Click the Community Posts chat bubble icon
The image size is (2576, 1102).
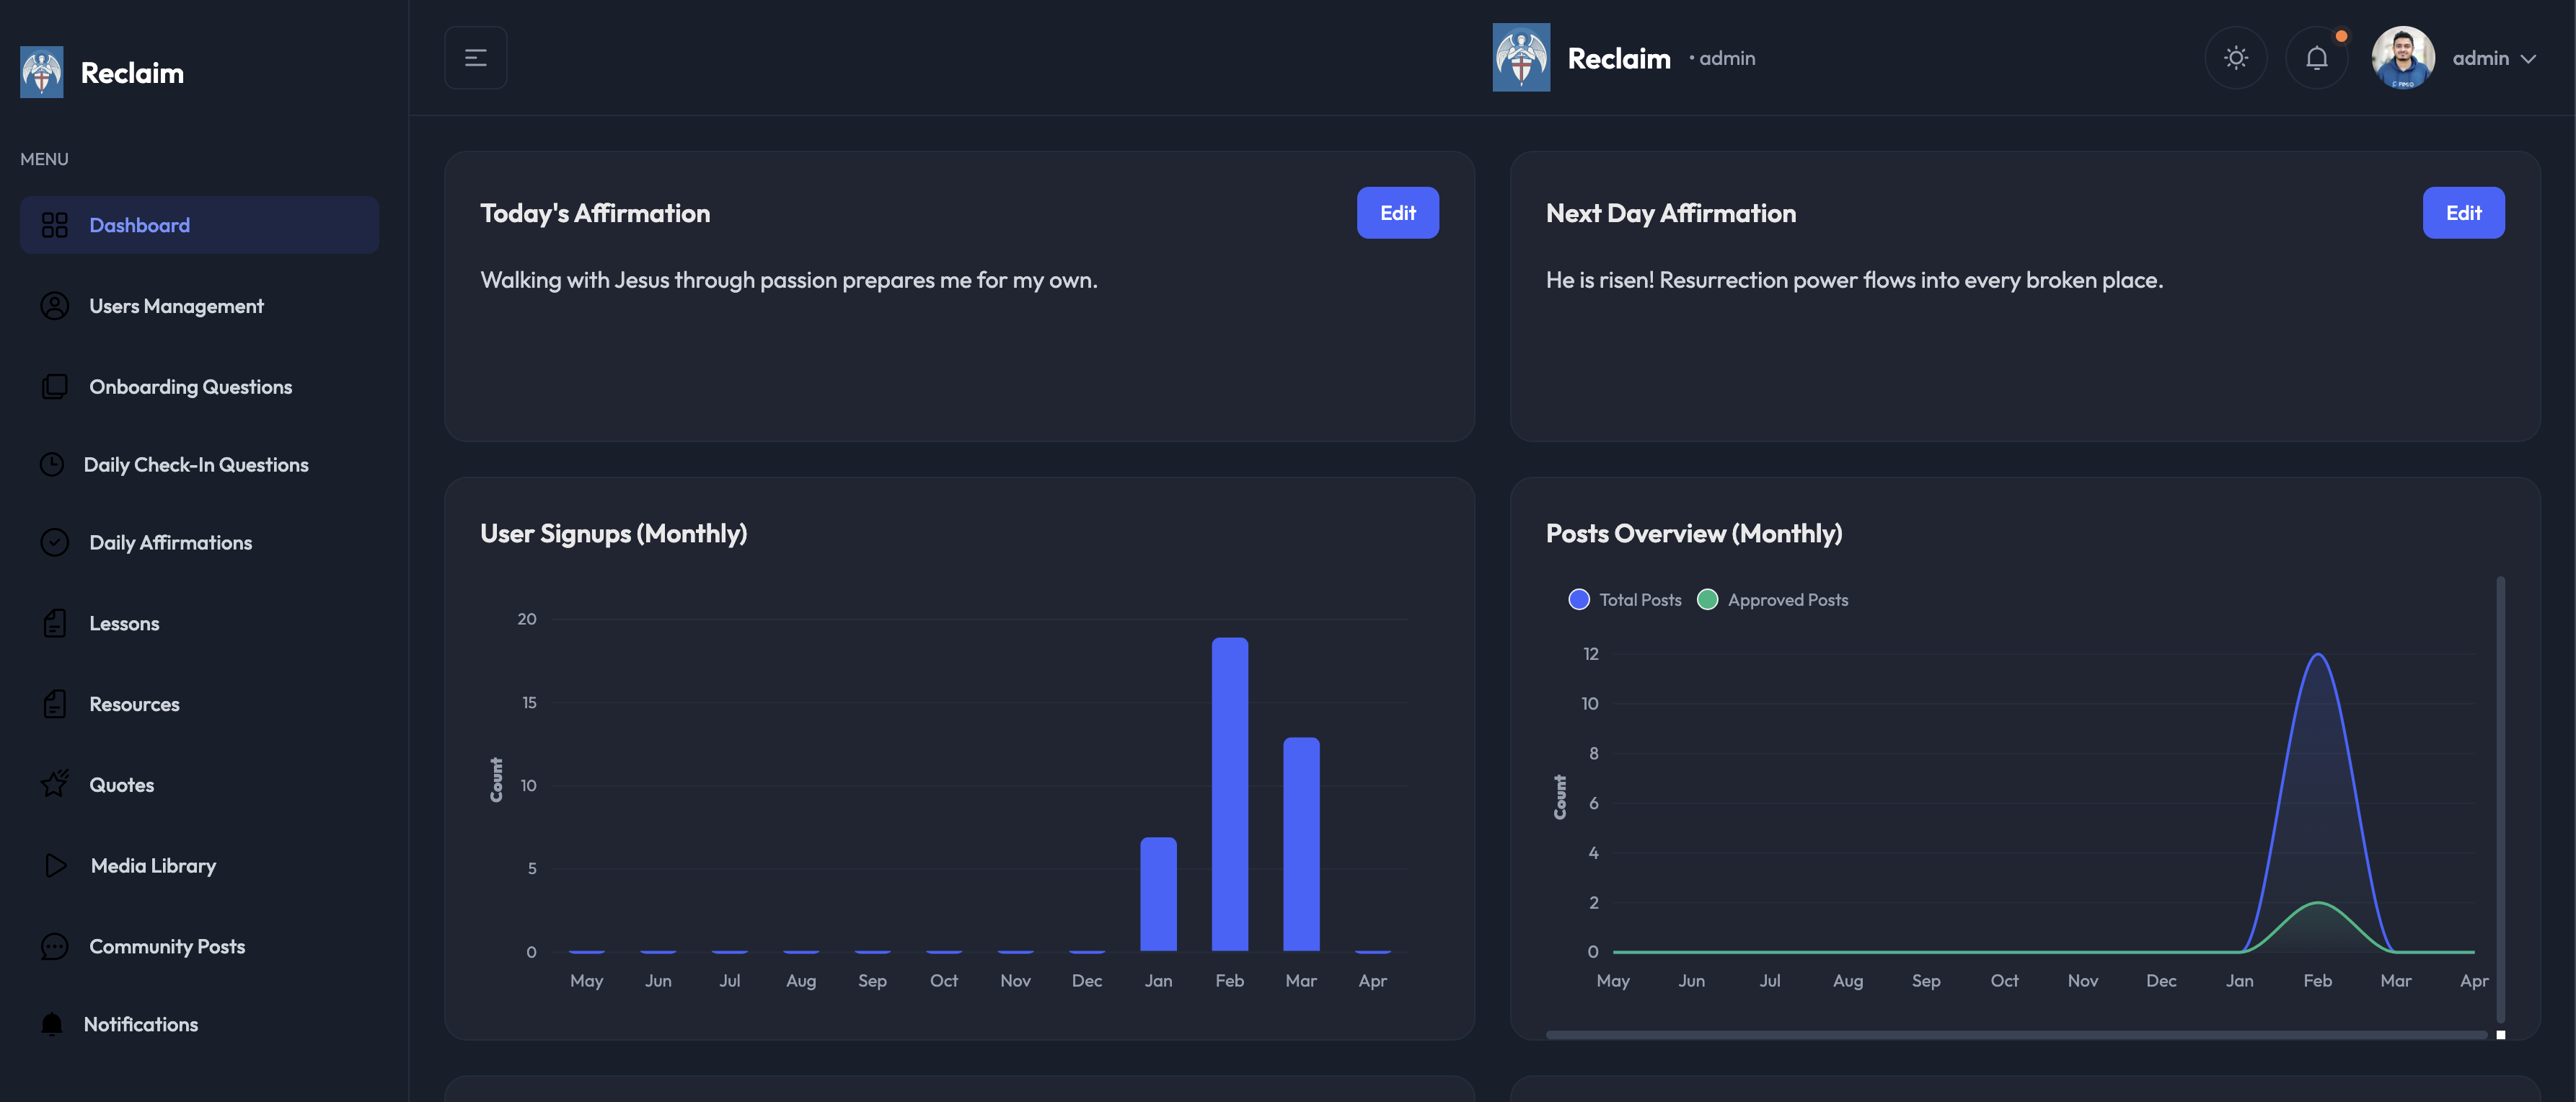click(54, 947)
